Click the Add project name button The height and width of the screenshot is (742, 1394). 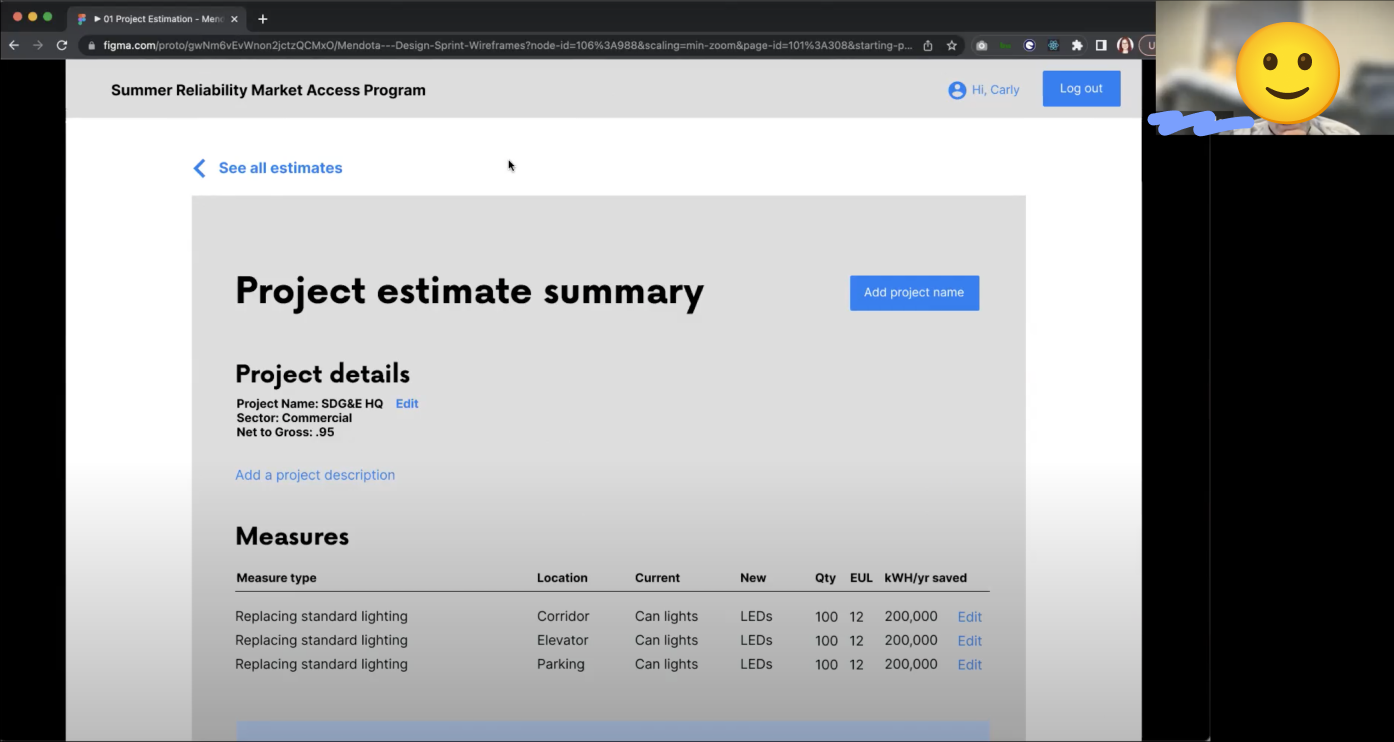tap(914, 293)
